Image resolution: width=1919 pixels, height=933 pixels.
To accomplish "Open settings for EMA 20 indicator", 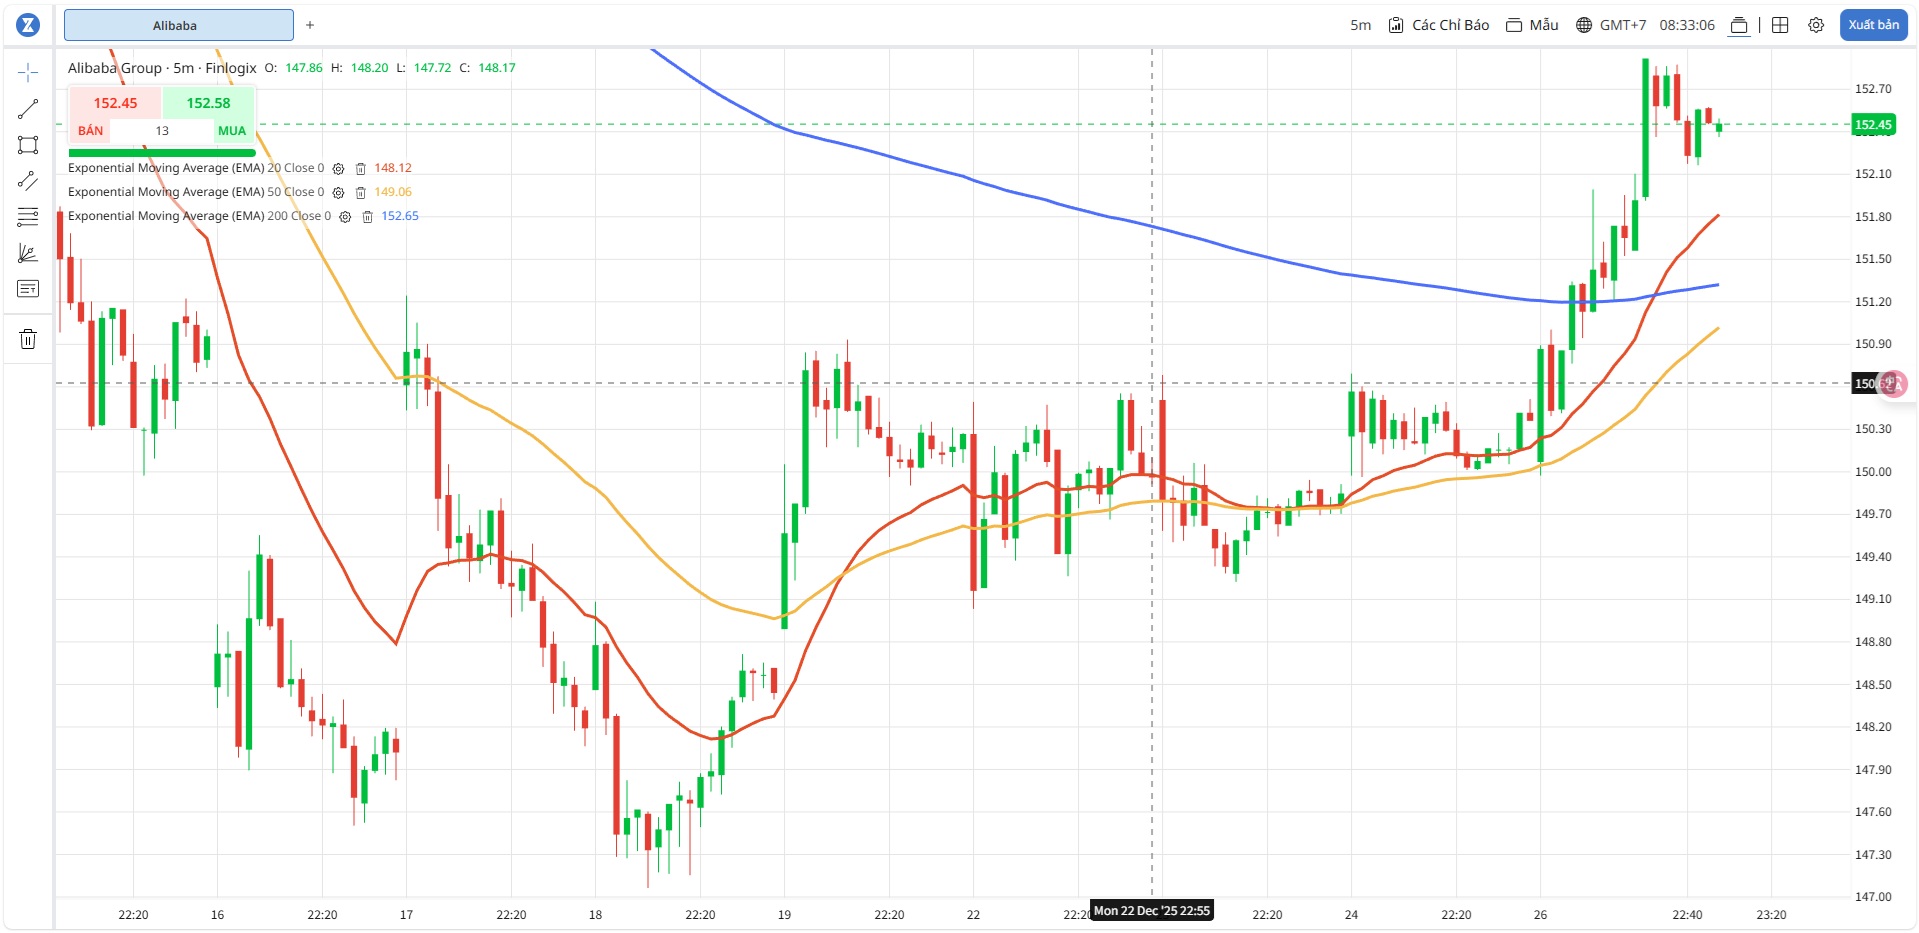I will coord(338,169).
